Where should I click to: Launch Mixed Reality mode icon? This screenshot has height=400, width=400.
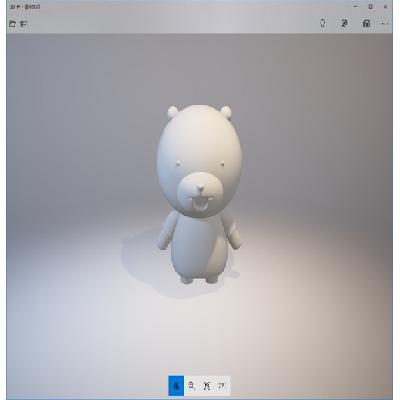pos(323,23)
